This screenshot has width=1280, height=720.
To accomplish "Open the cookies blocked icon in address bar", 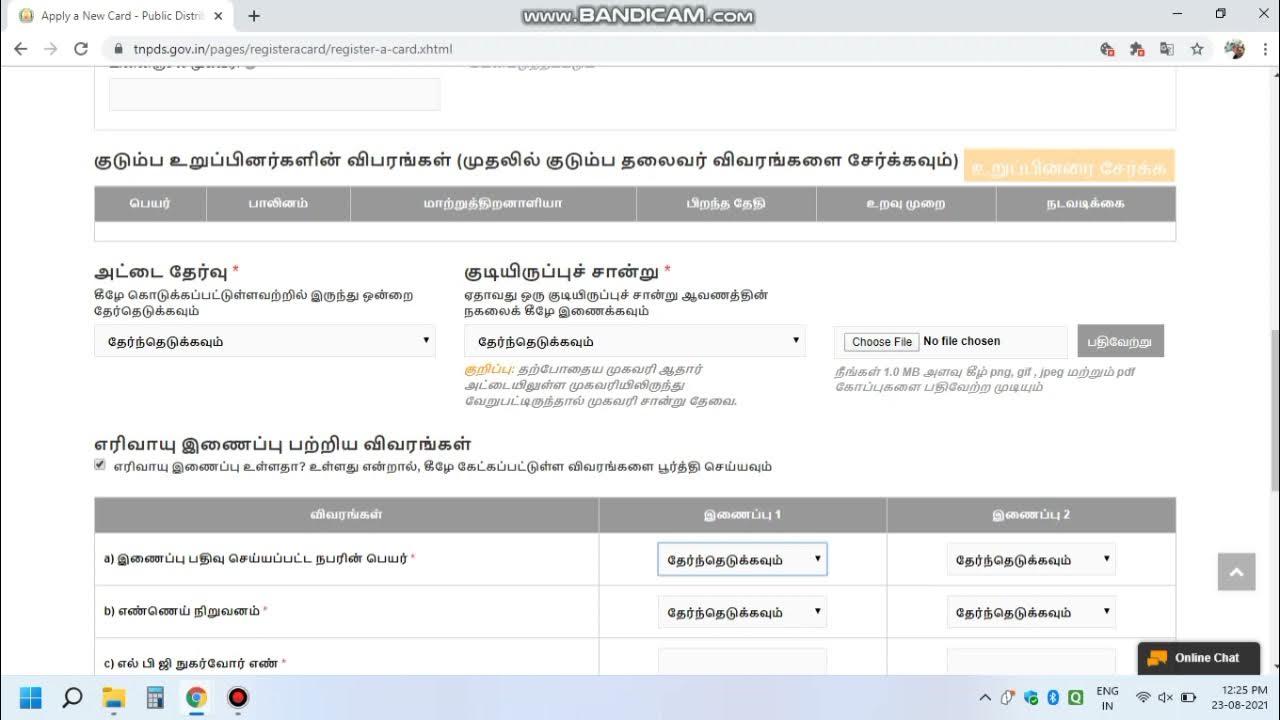I will point(1107,49).
